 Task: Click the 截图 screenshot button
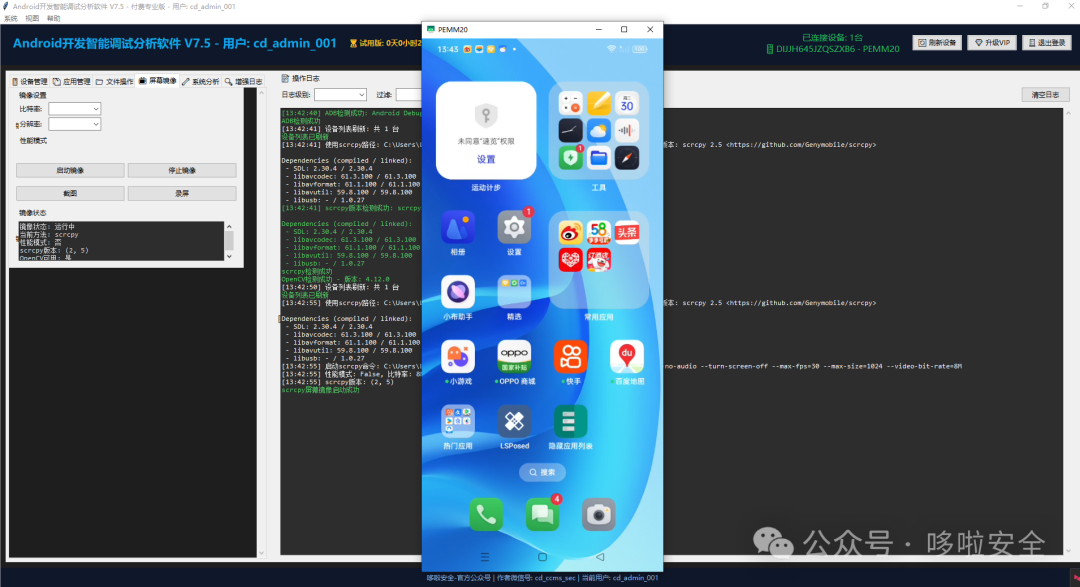[x=70, y=194]
